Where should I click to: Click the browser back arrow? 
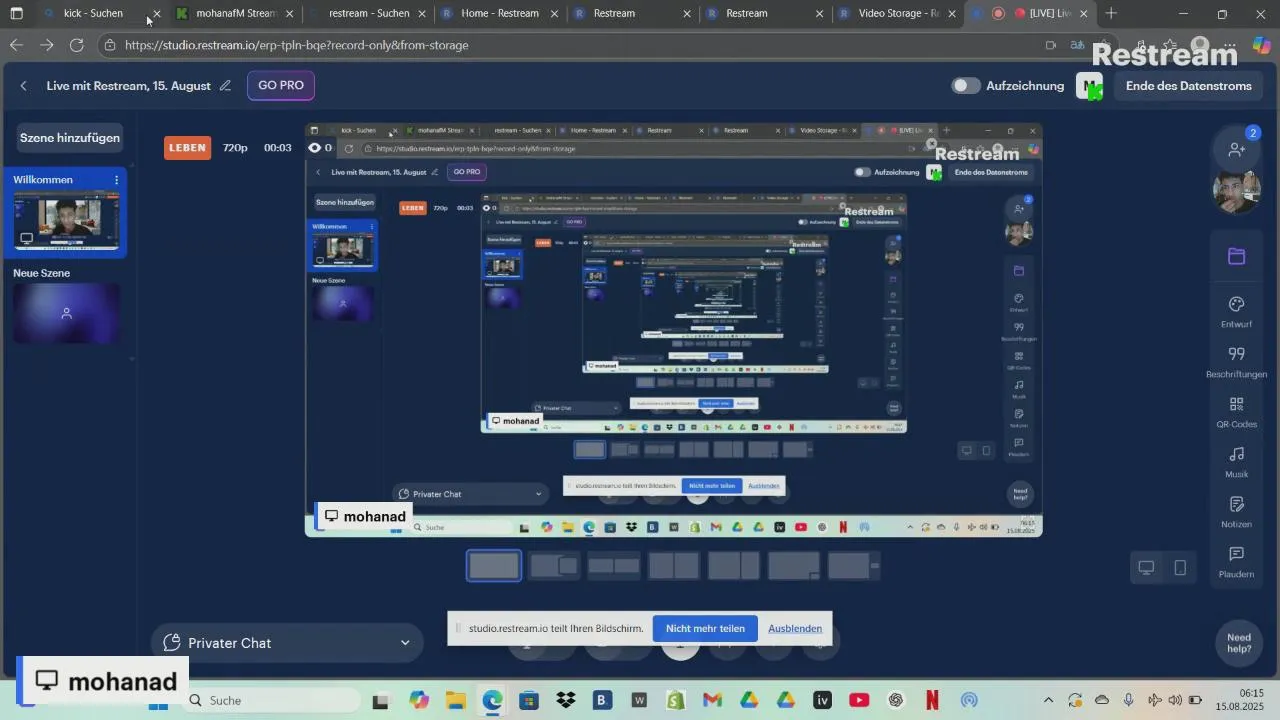click(x=16, y=45)
